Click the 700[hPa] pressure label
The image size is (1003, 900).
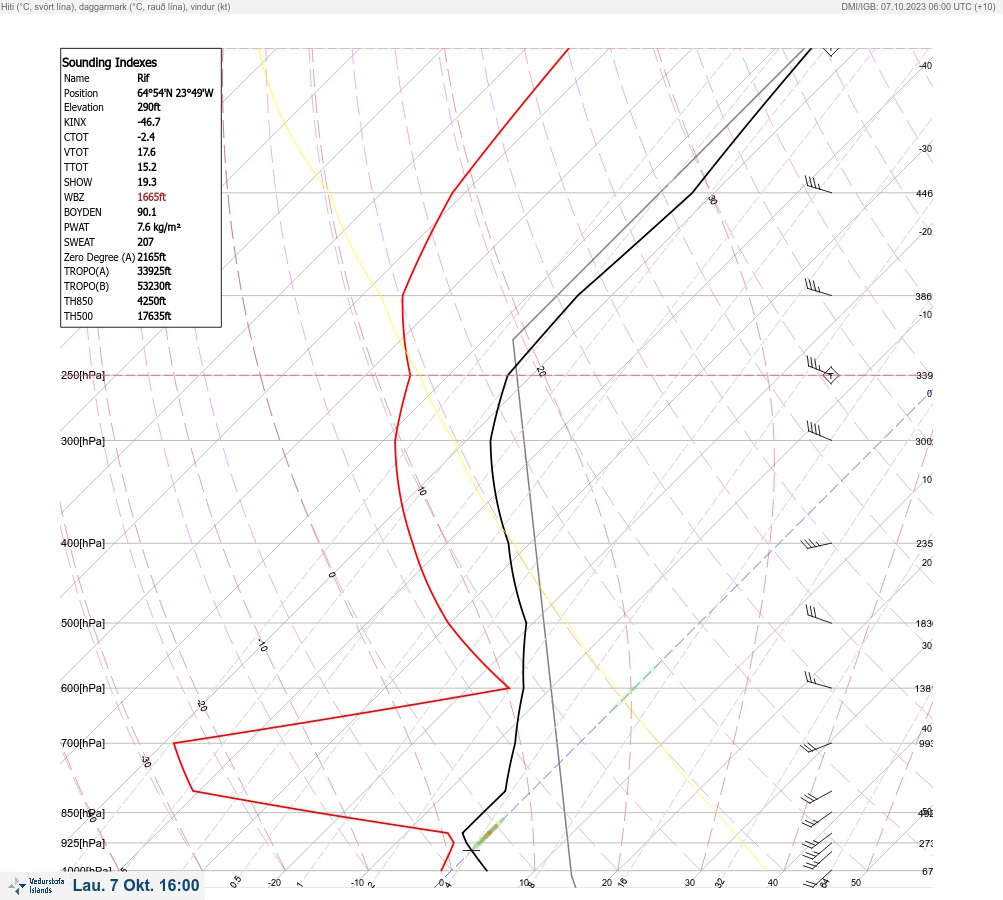(x=83, y=743)
